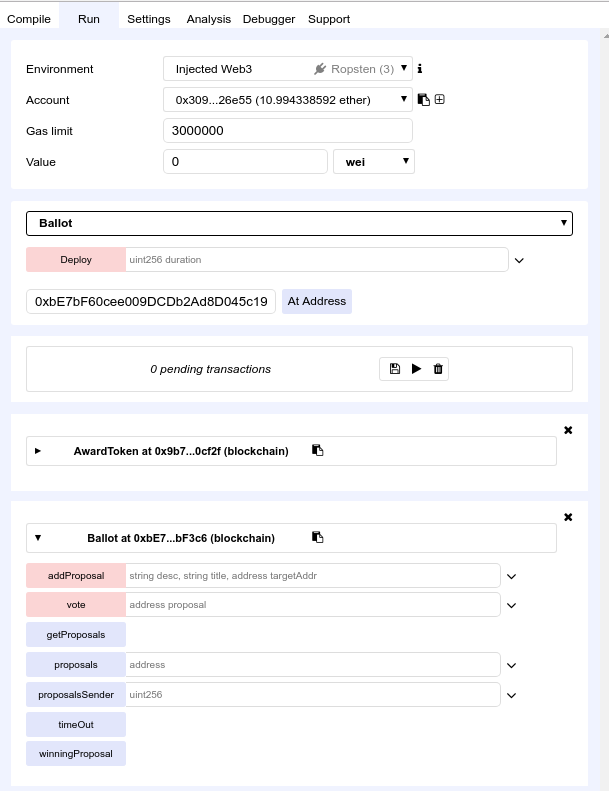
Task: Switch to the Settings tab
Action: 149,19
